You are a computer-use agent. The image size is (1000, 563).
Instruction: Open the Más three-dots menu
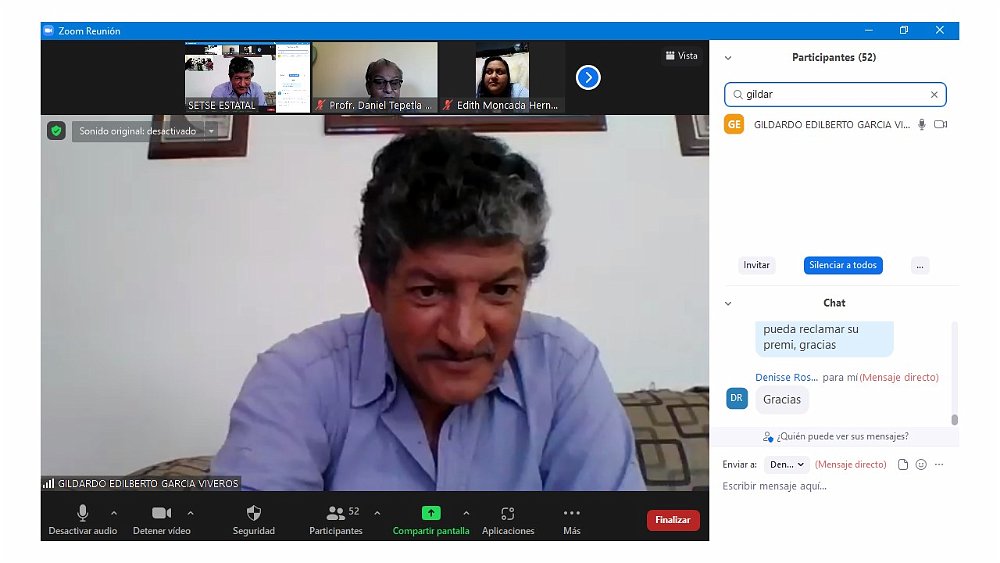click(572, 513)
